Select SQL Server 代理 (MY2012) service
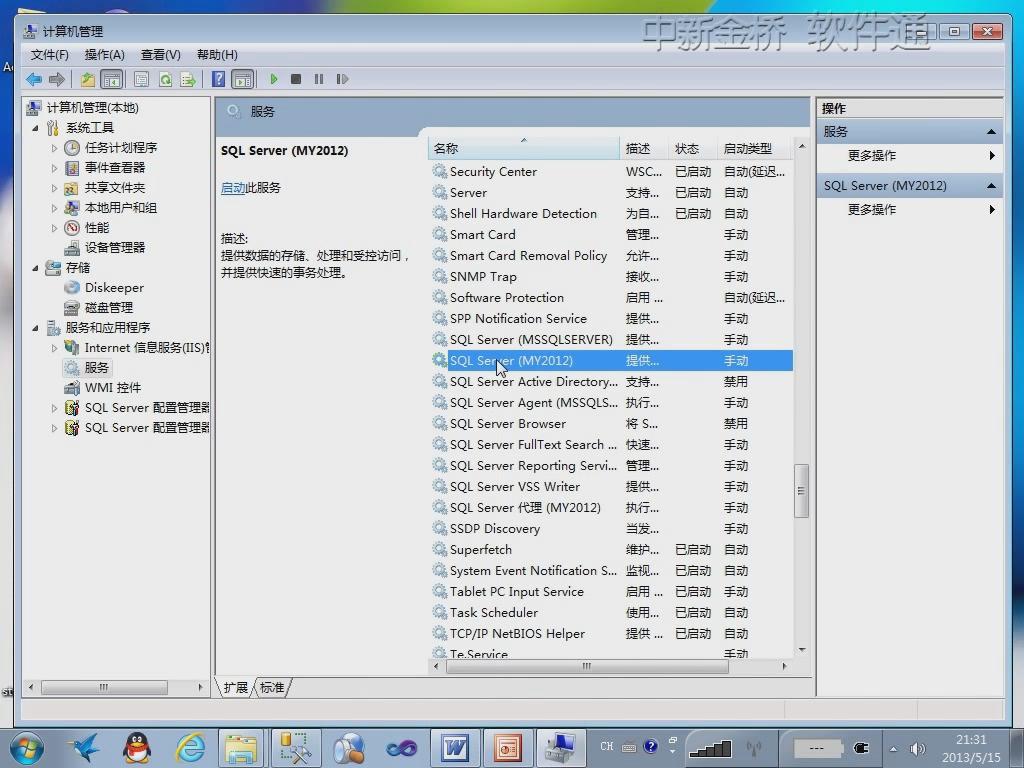The width and height of the screenshot is (1024, 768). click(x=611, y=507)
